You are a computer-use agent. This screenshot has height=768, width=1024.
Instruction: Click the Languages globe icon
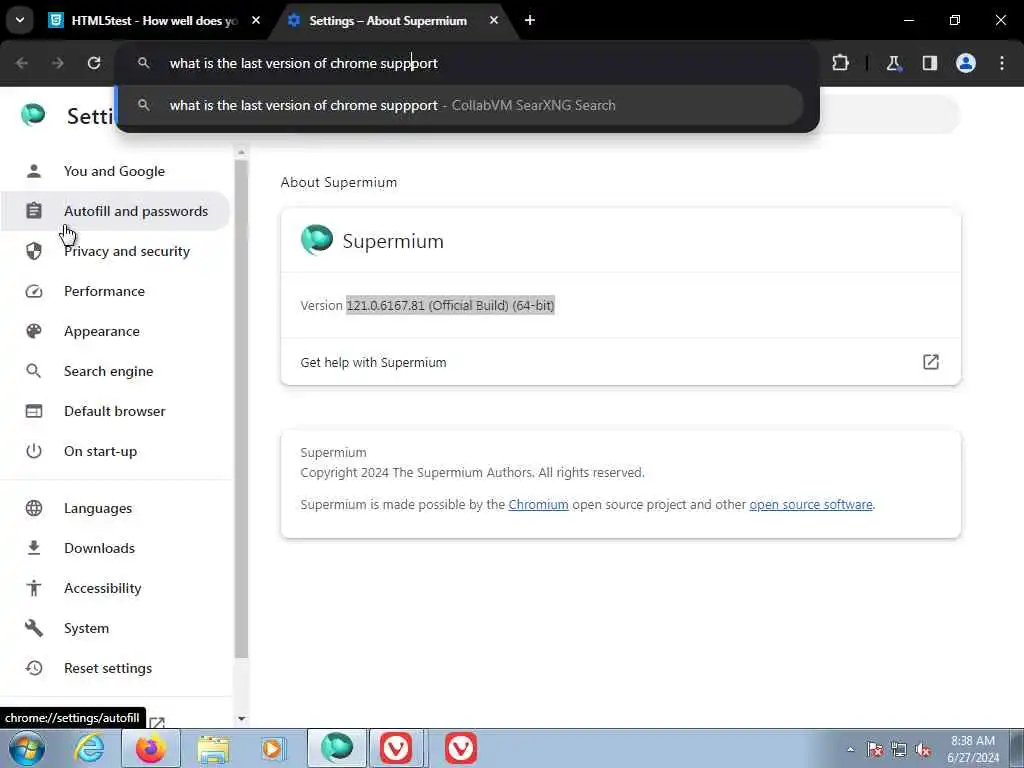click(x=34, y=508)
